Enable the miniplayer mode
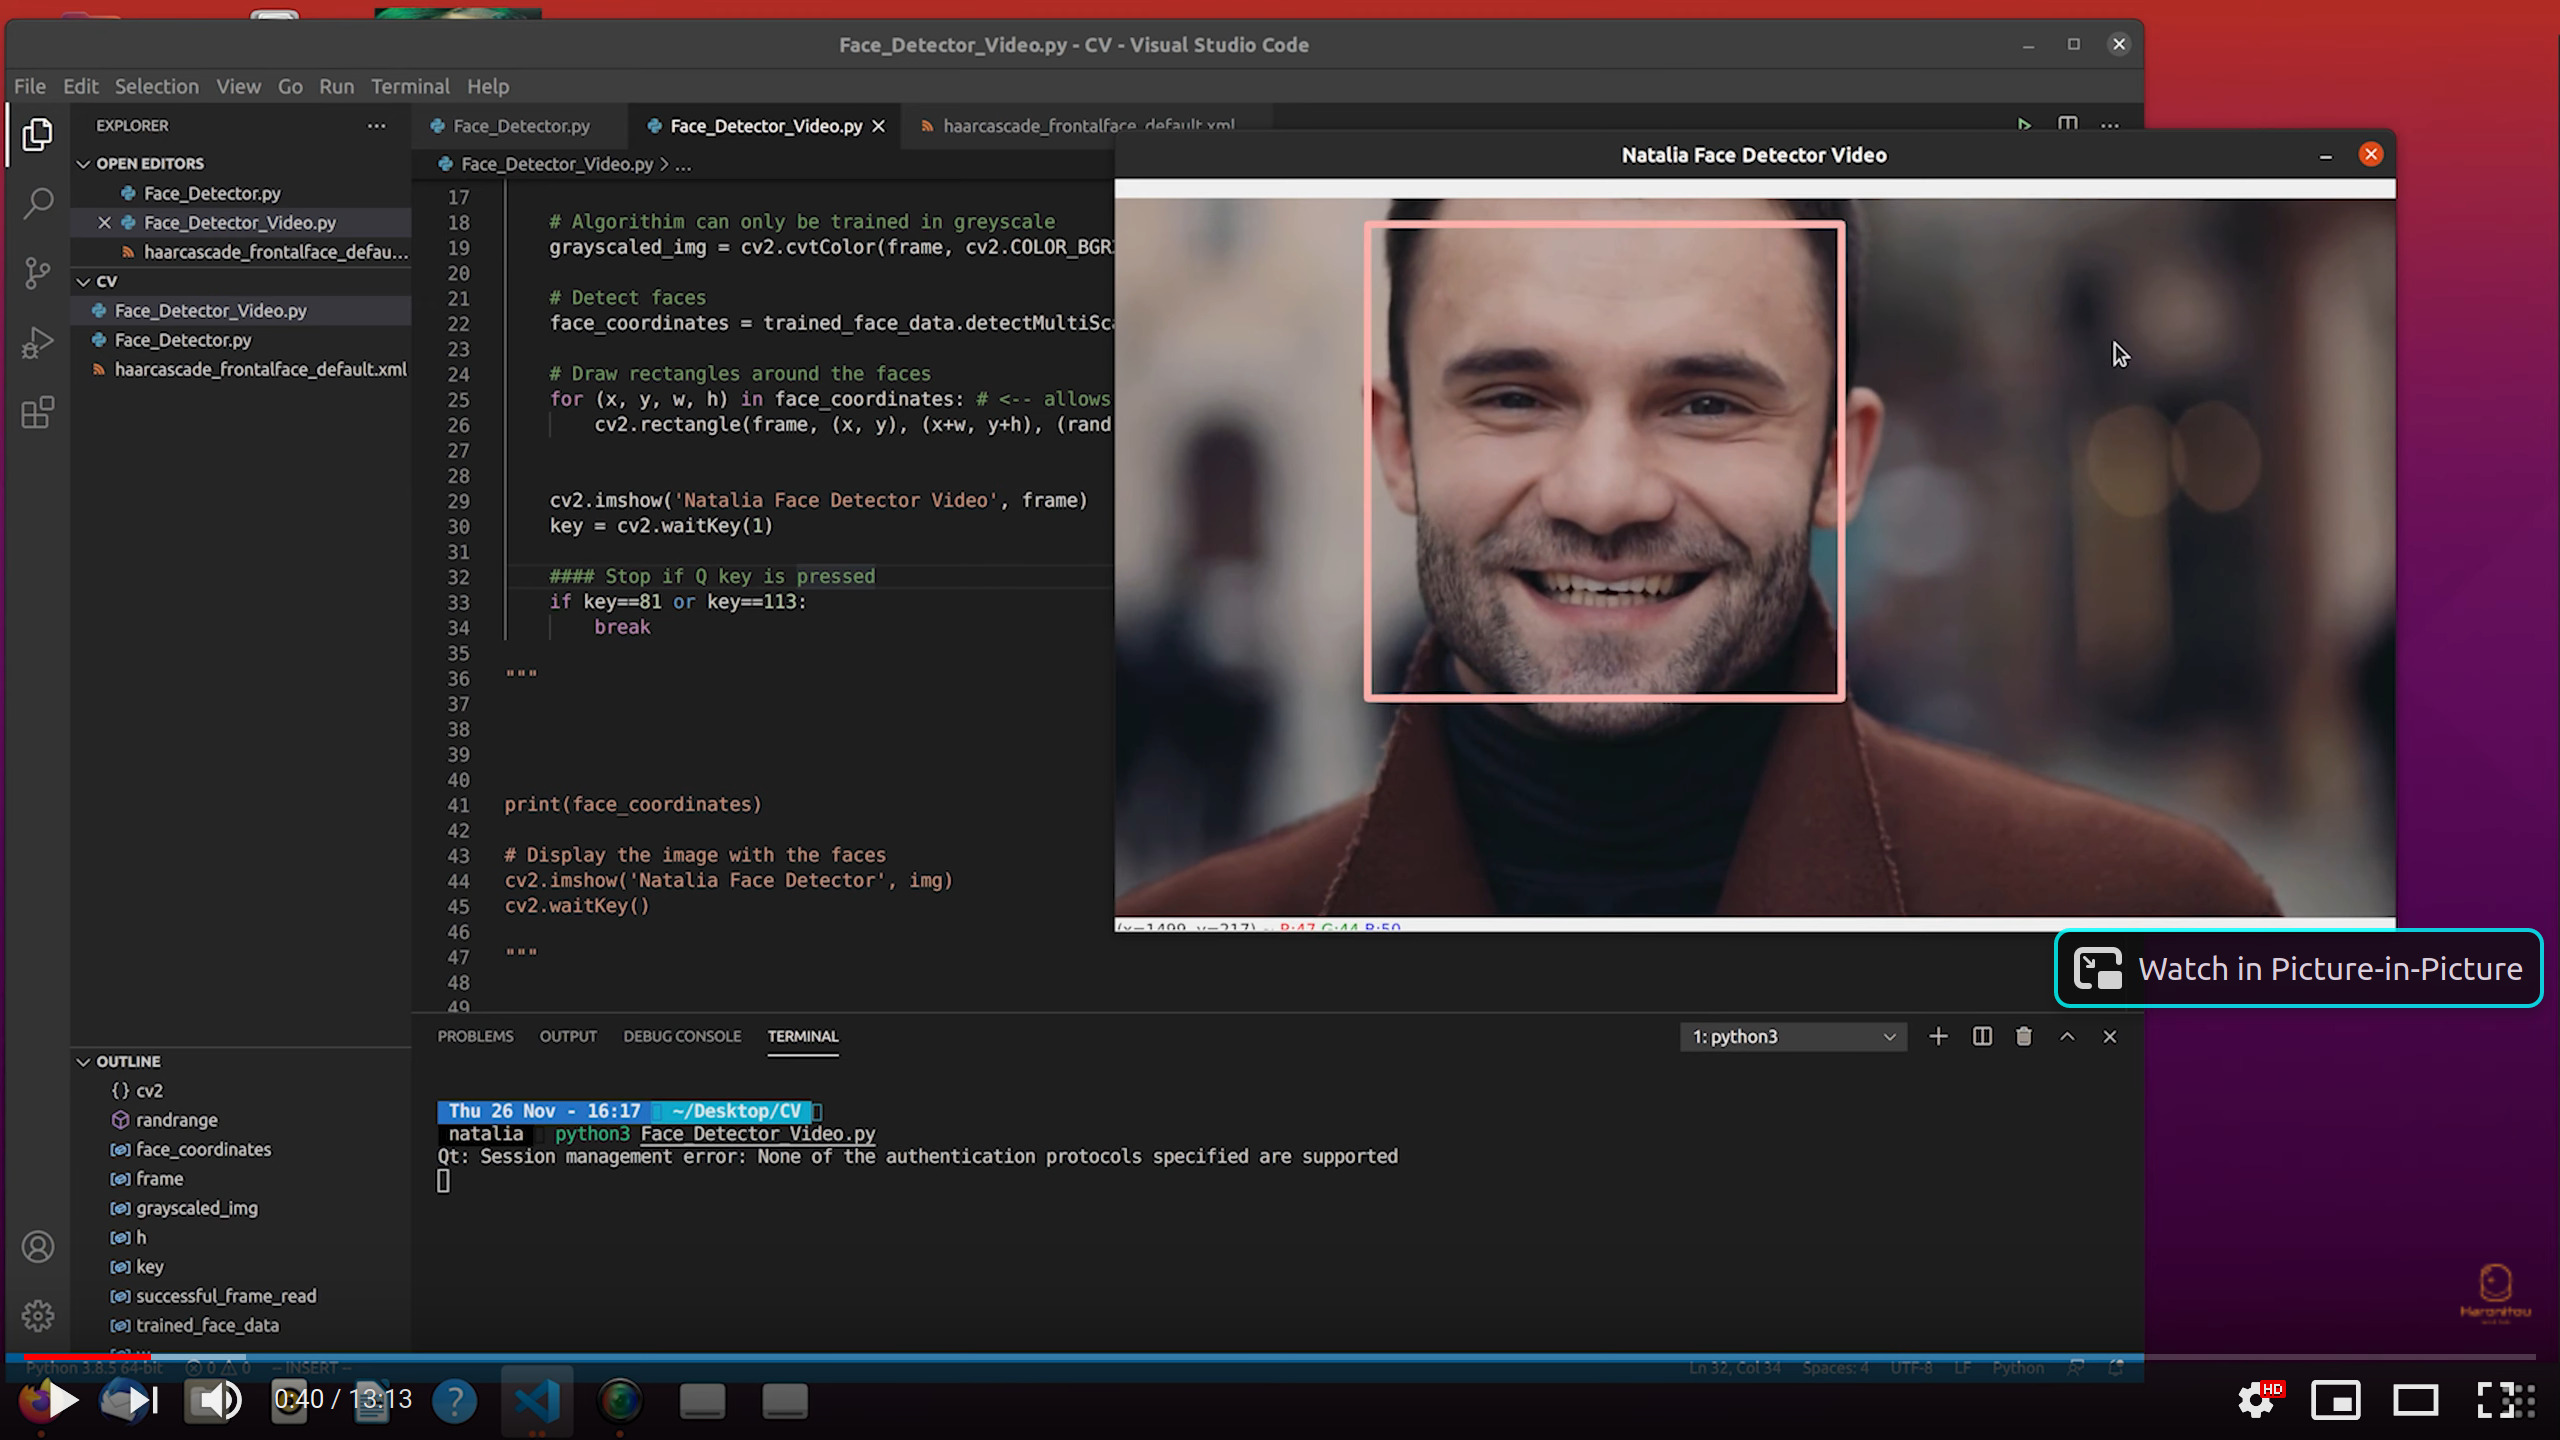The width and height of the screenshot is (2560, 1440). (2336, 1400)
